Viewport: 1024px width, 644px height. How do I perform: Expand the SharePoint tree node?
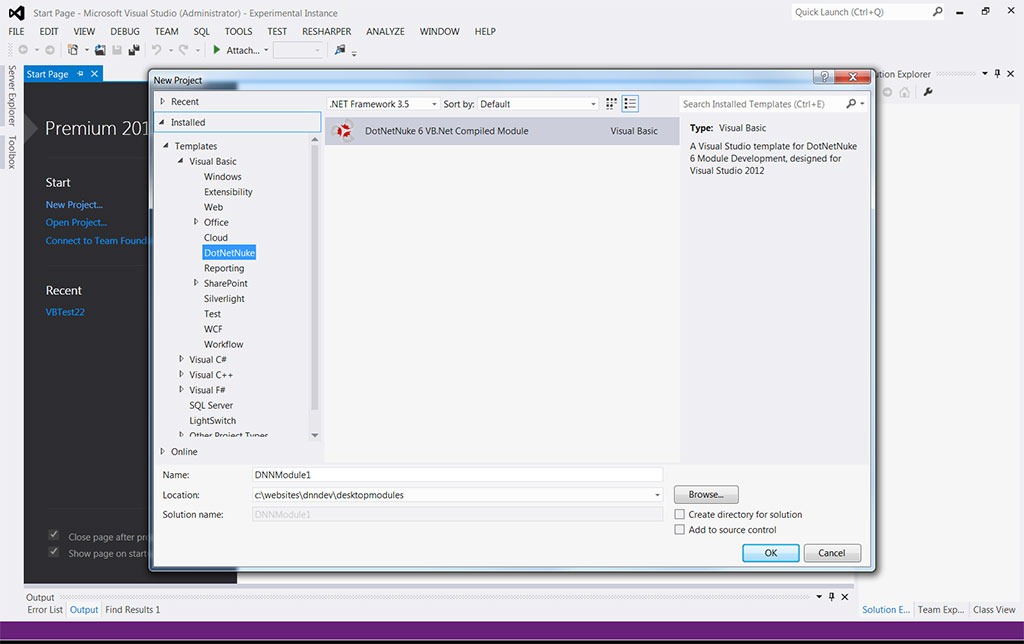(x=195, y=283)
